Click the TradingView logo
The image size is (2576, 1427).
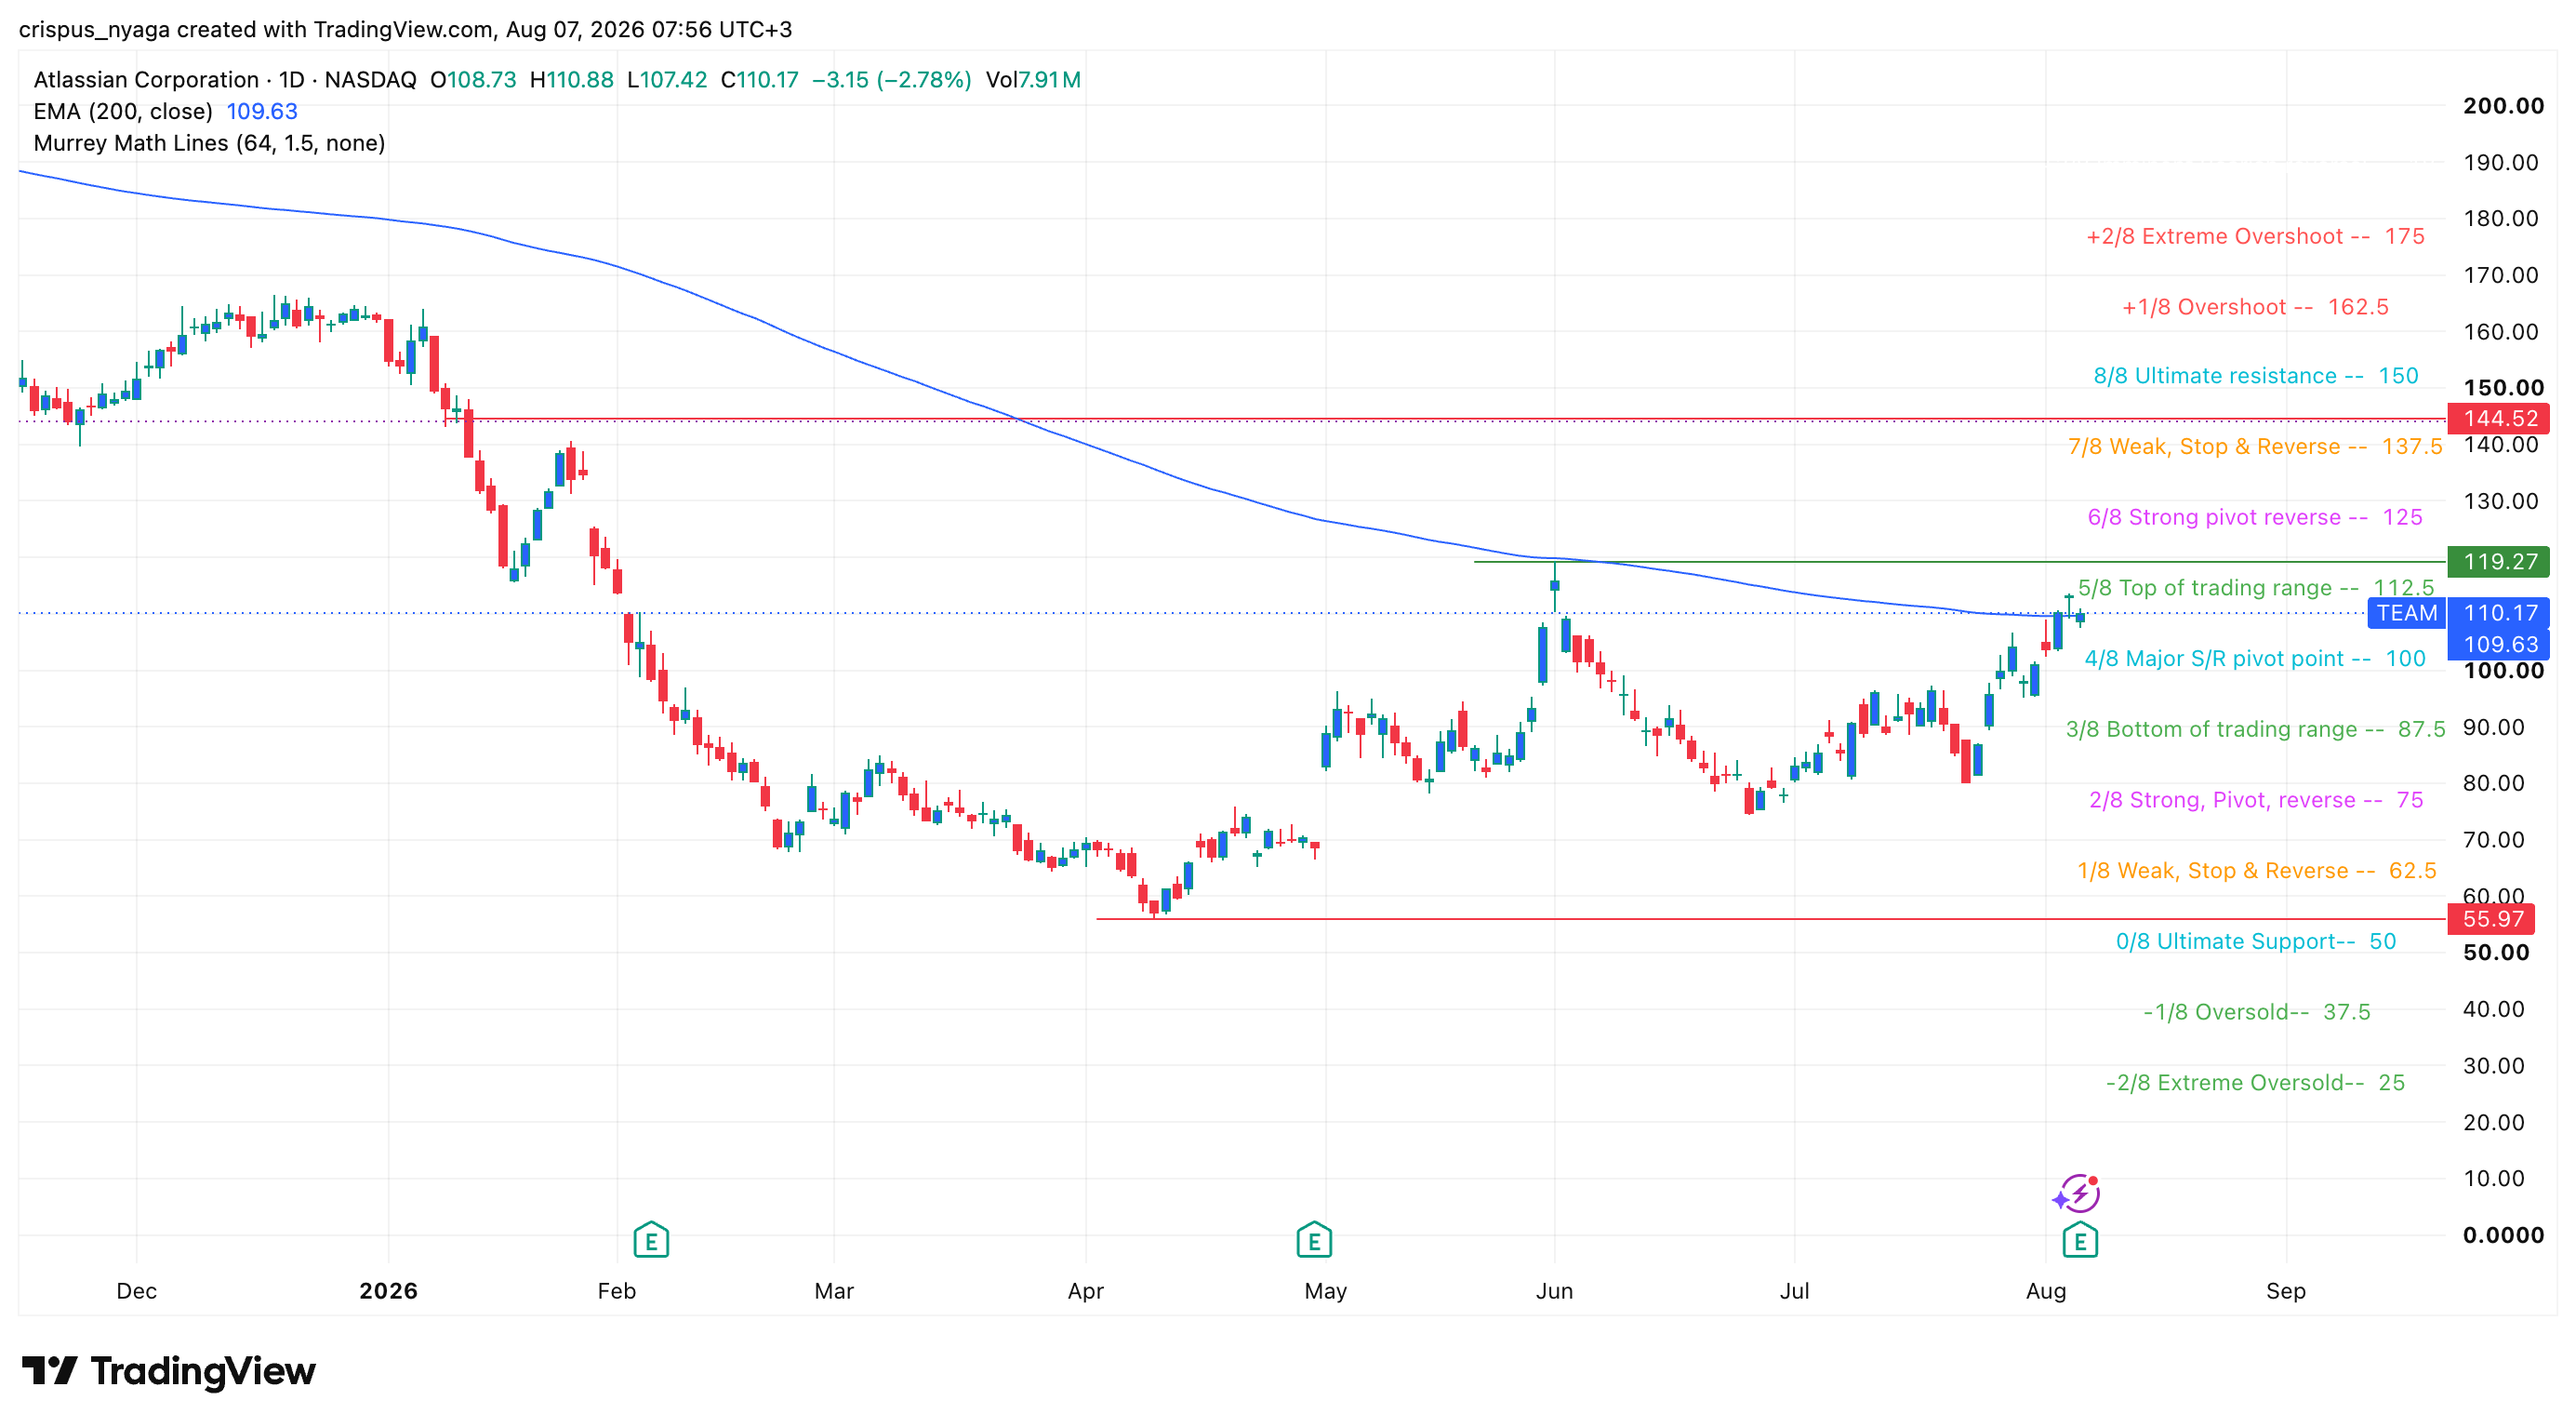click(x=168, y=1371)
